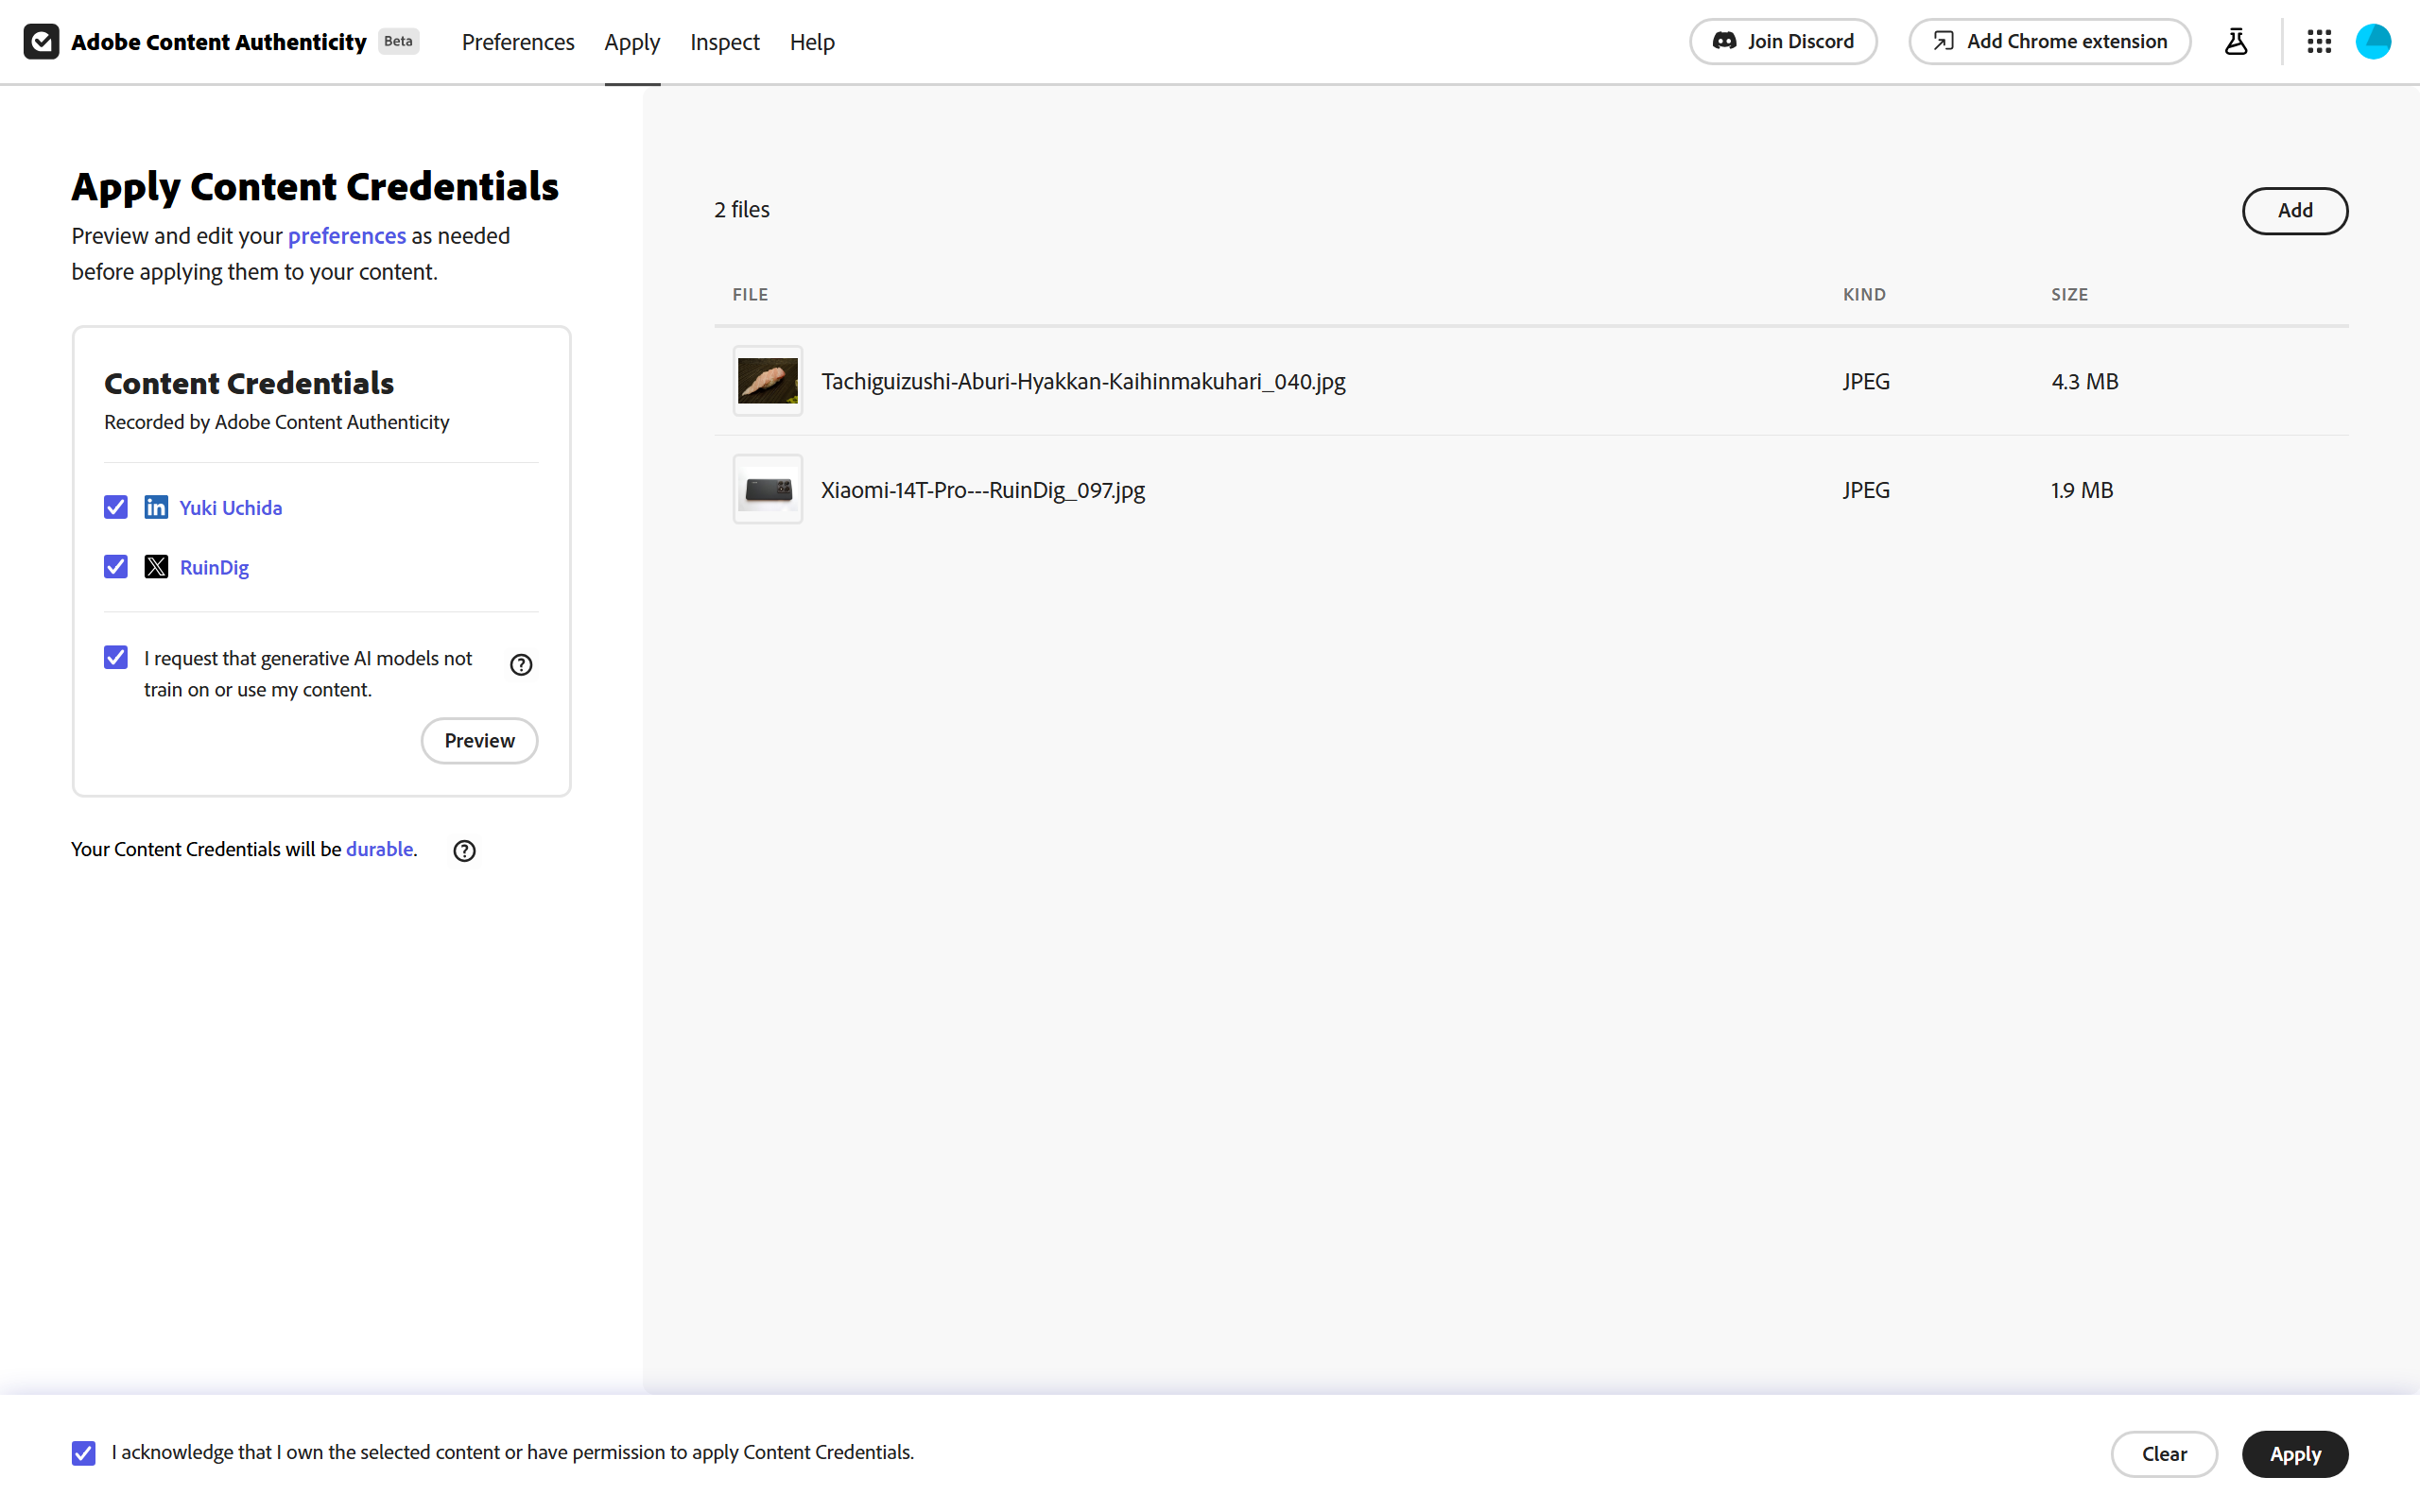Screen dimensions: 2420x1512
Task: Follow the preferences link
Action: click(347, 236)
